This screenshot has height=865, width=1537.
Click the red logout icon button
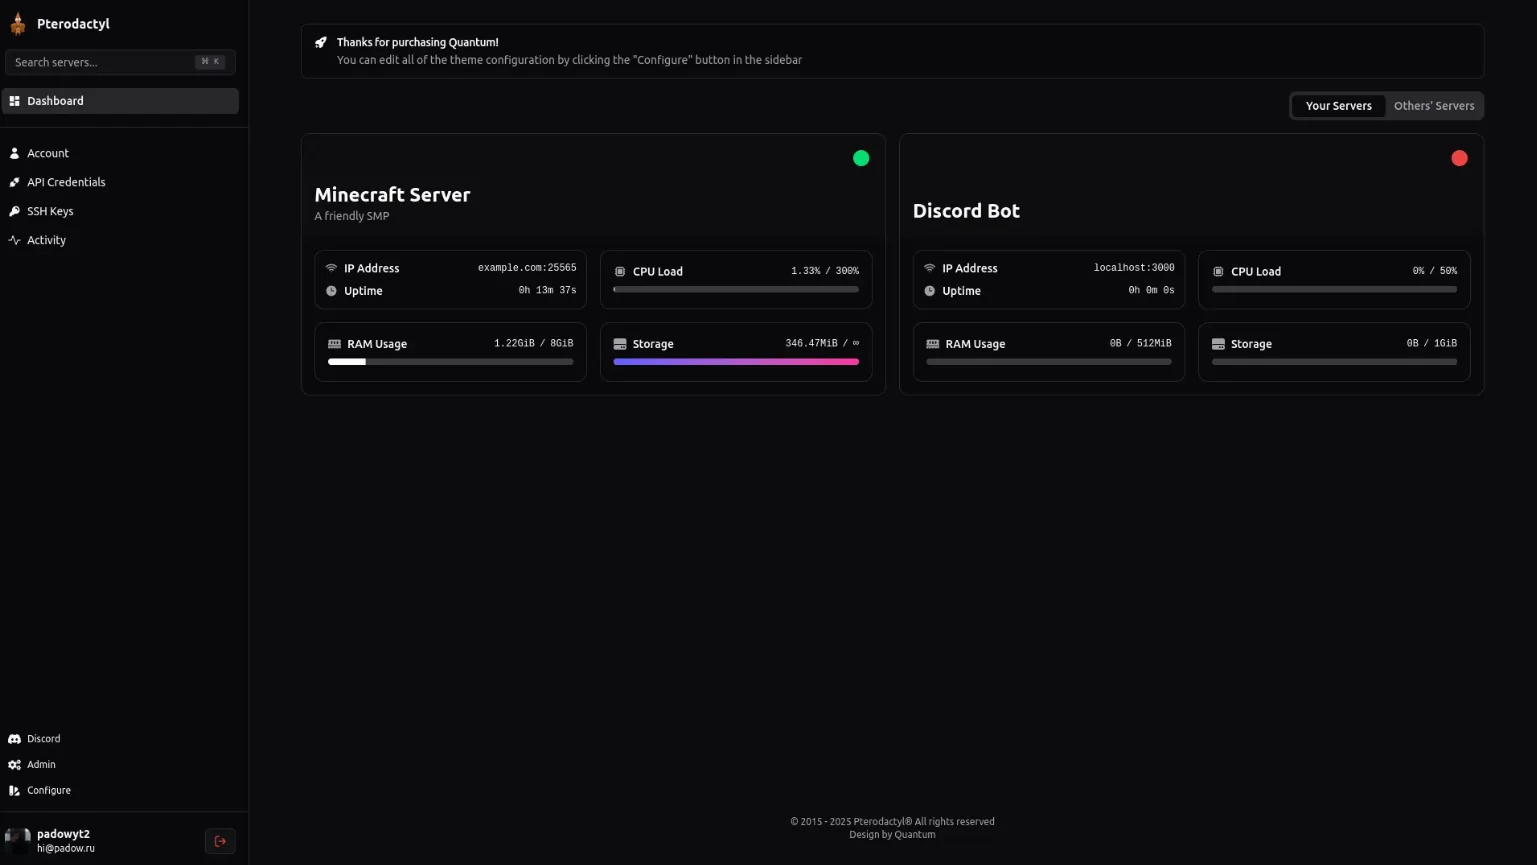220,841
